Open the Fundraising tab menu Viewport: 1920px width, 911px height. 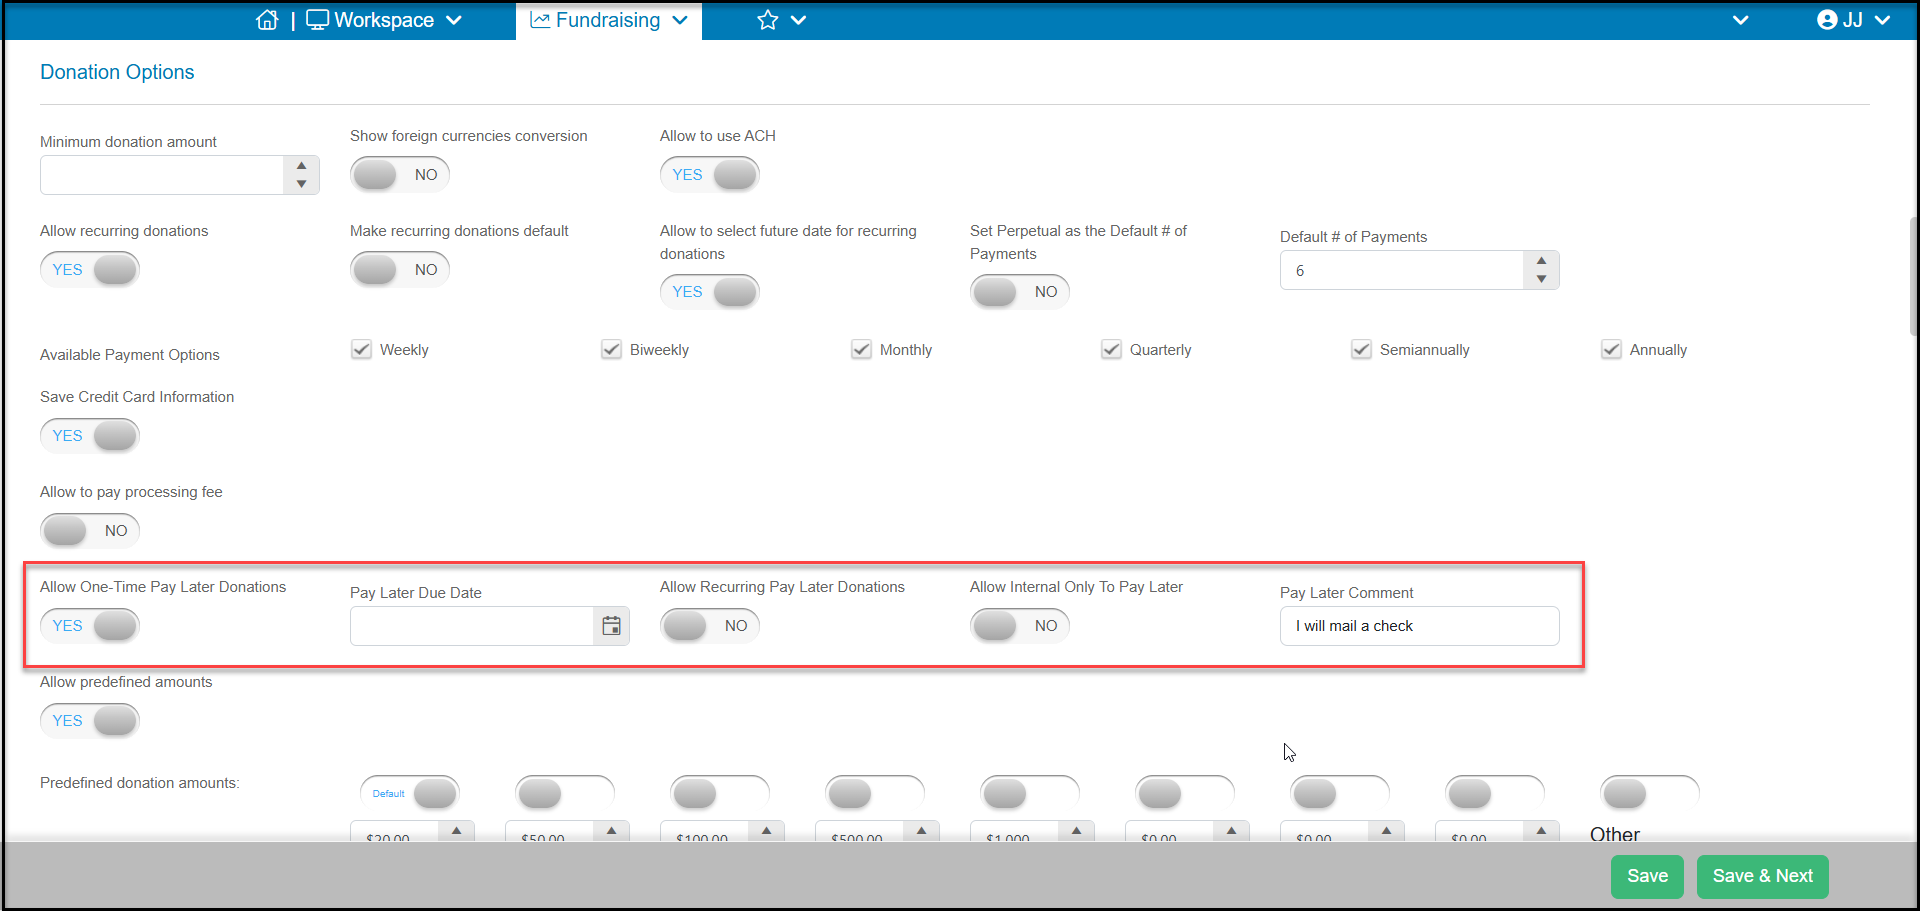click(x=609, y=20)
